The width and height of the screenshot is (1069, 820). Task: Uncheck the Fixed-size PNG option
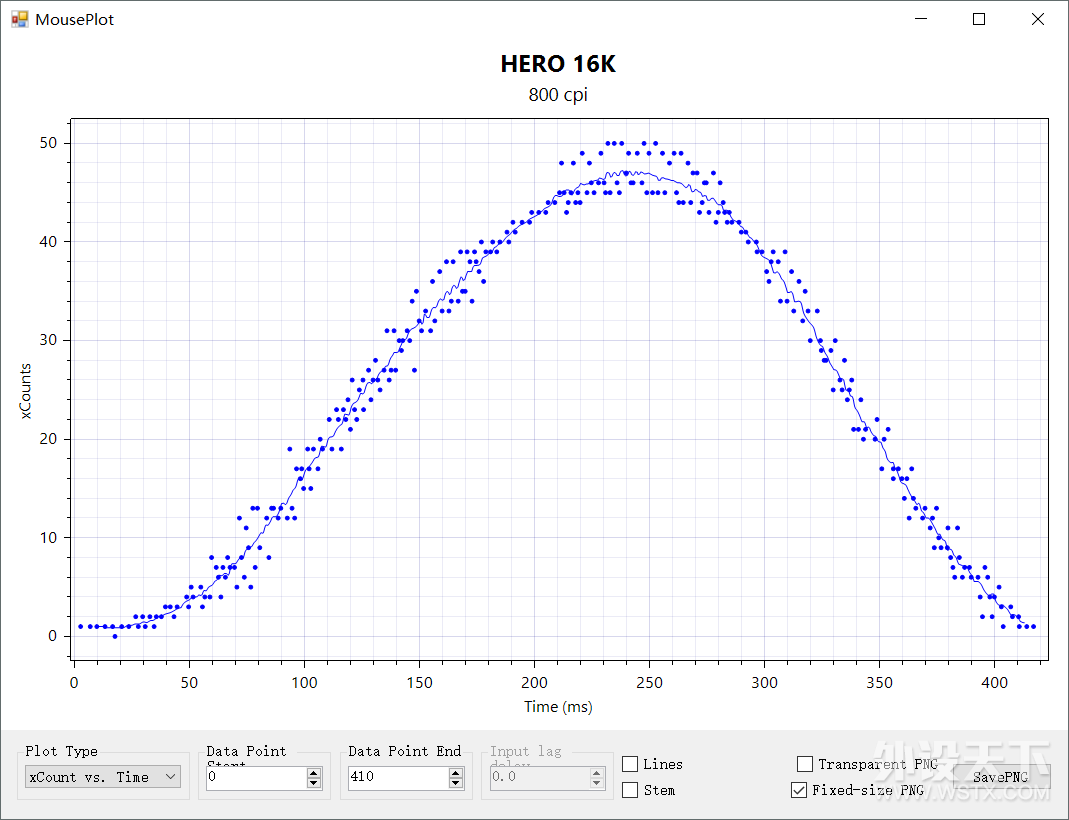point(799,790)
